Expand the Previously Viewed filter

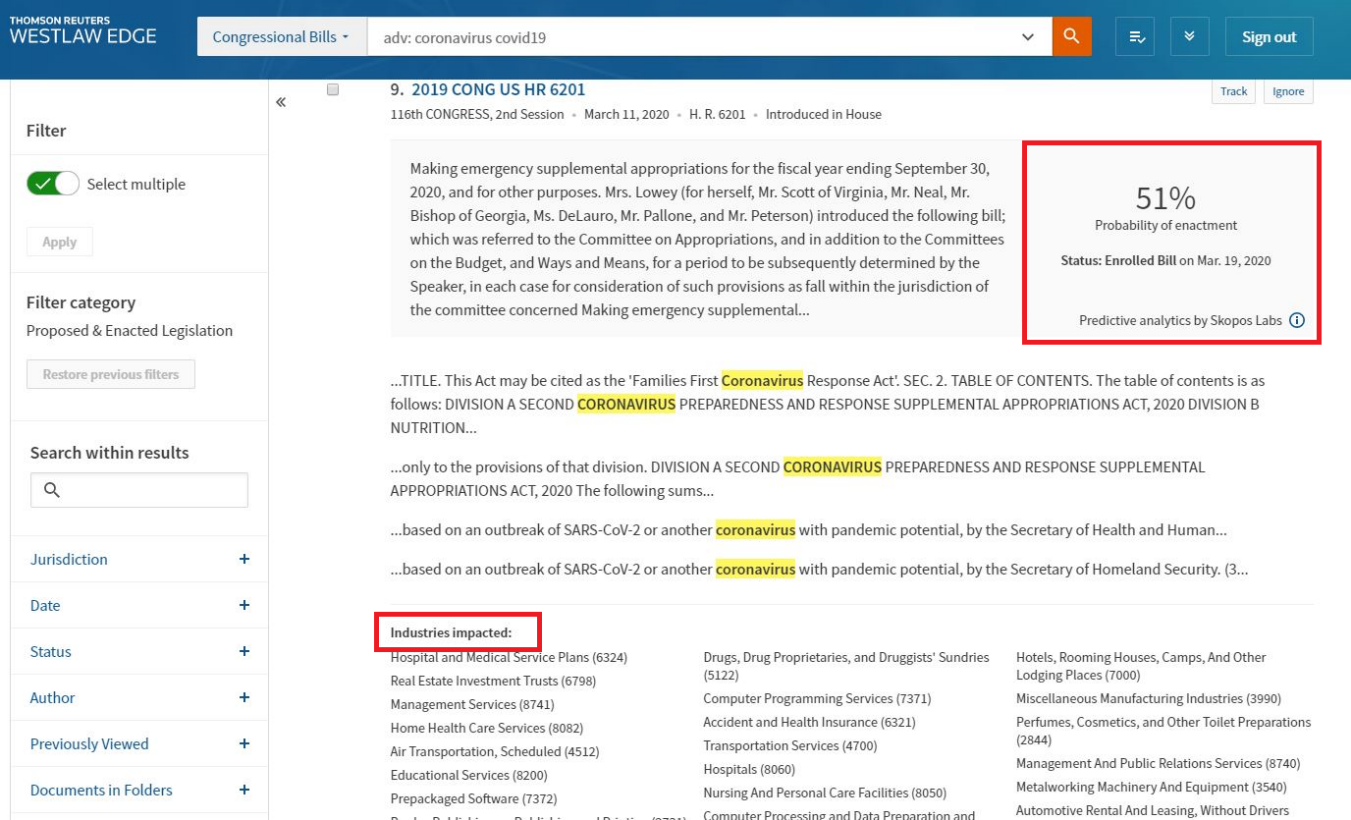coord(244,744)
